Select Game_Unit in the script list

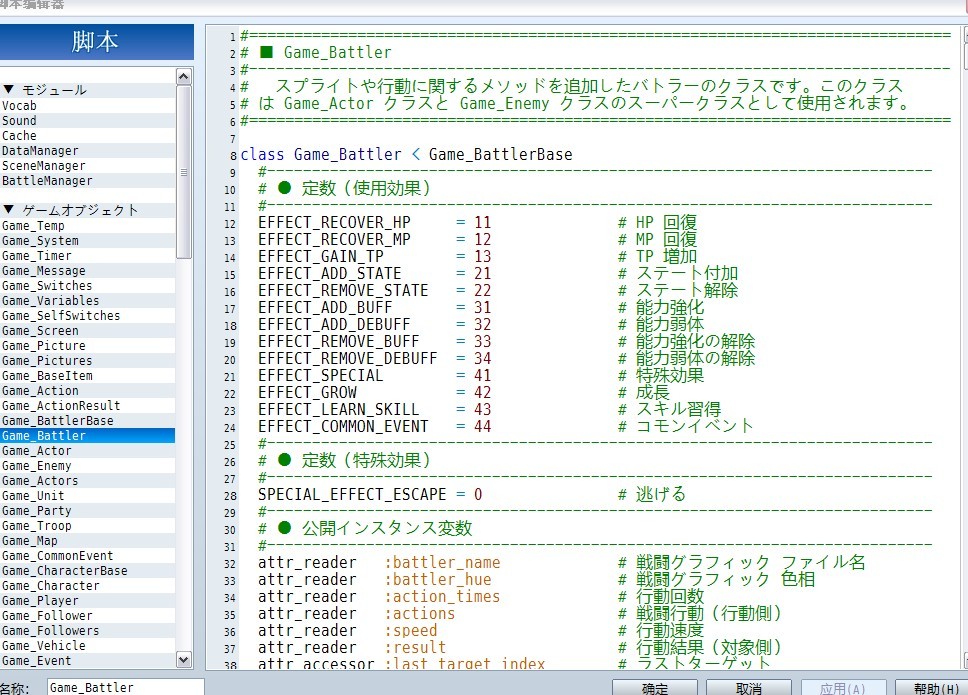88,496
